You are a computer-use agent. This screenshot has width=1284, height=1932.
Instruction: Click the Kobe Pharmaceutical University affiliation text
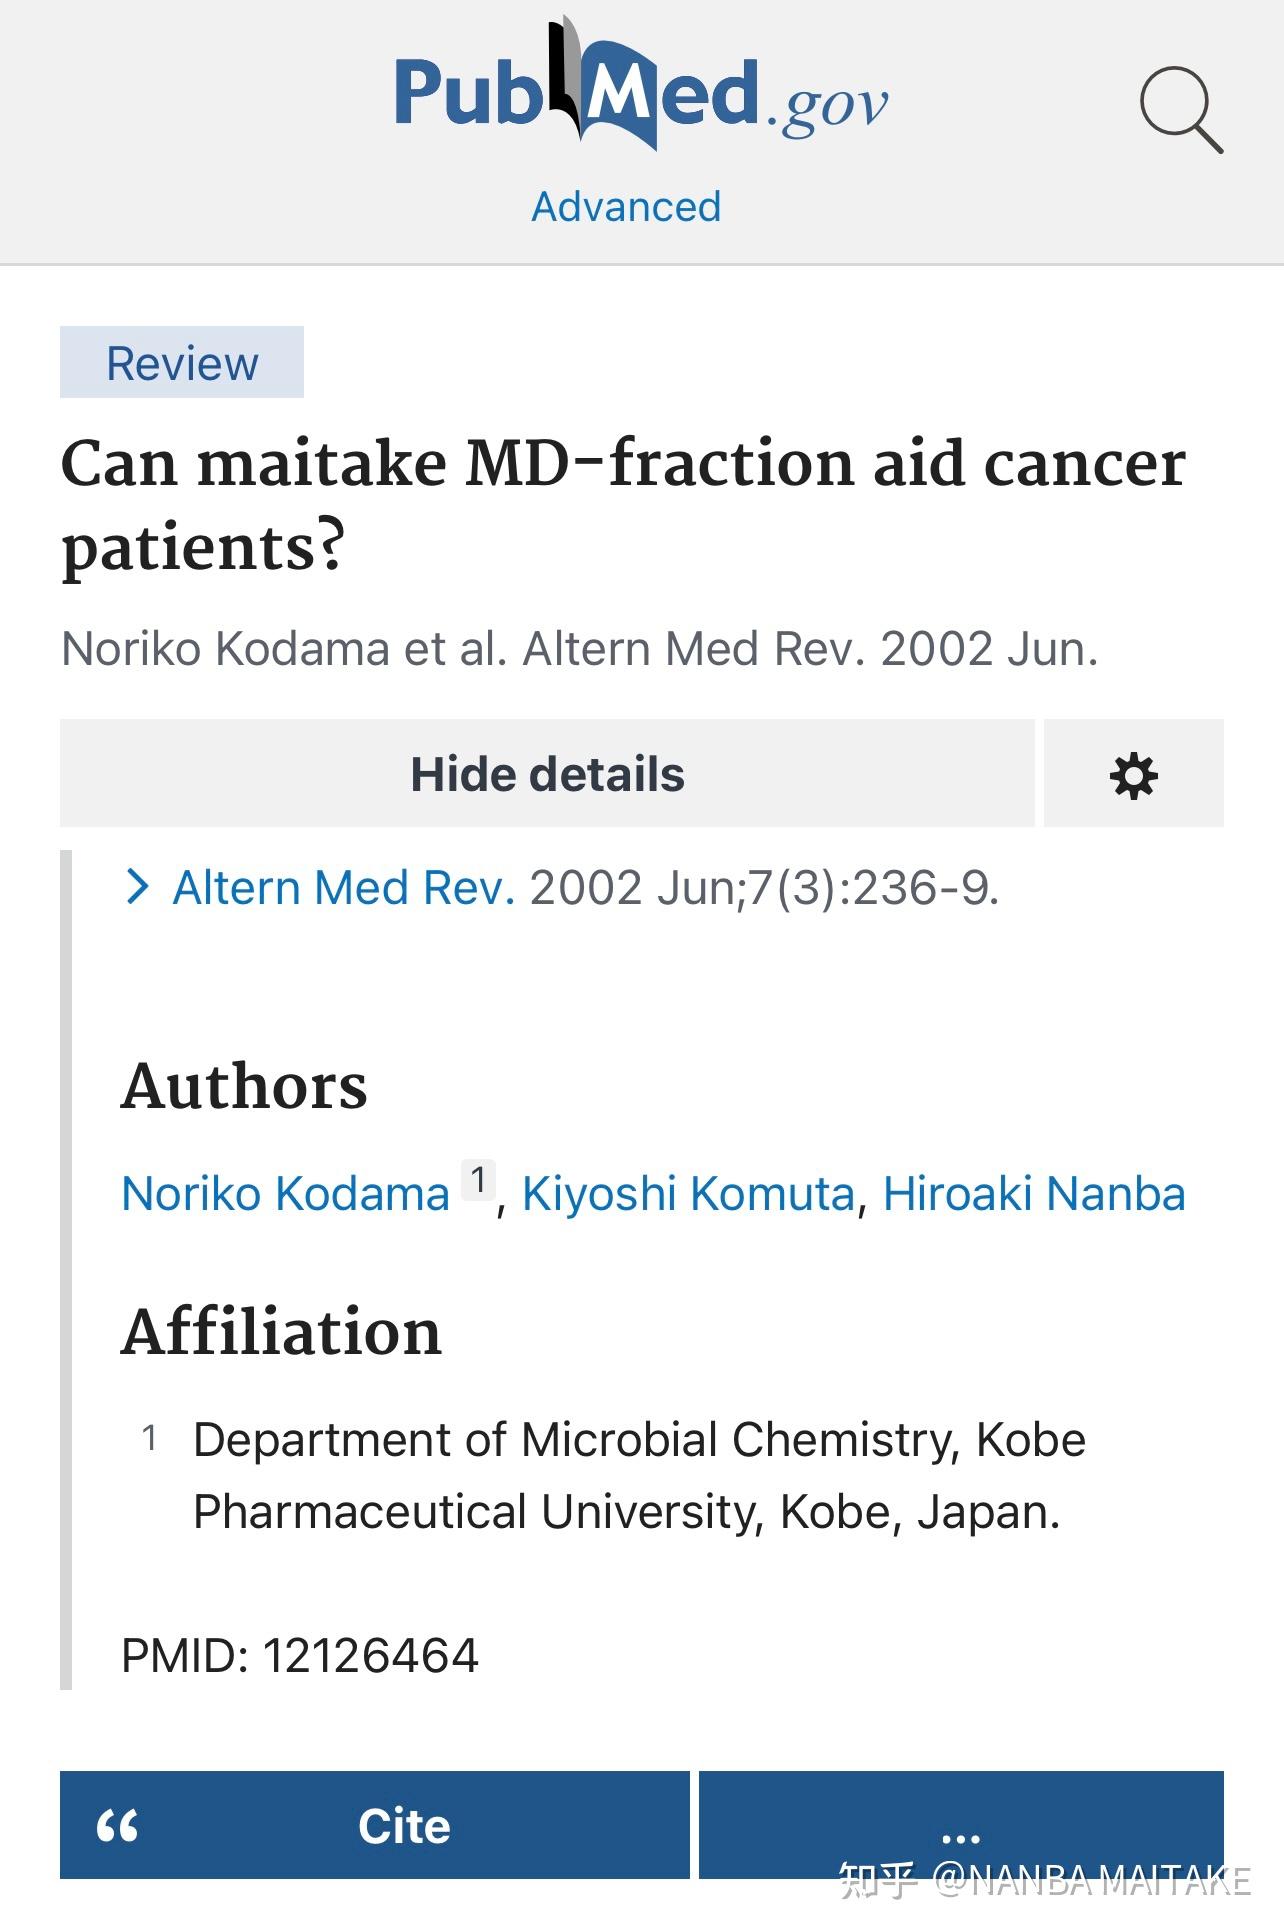point(639,1475)
